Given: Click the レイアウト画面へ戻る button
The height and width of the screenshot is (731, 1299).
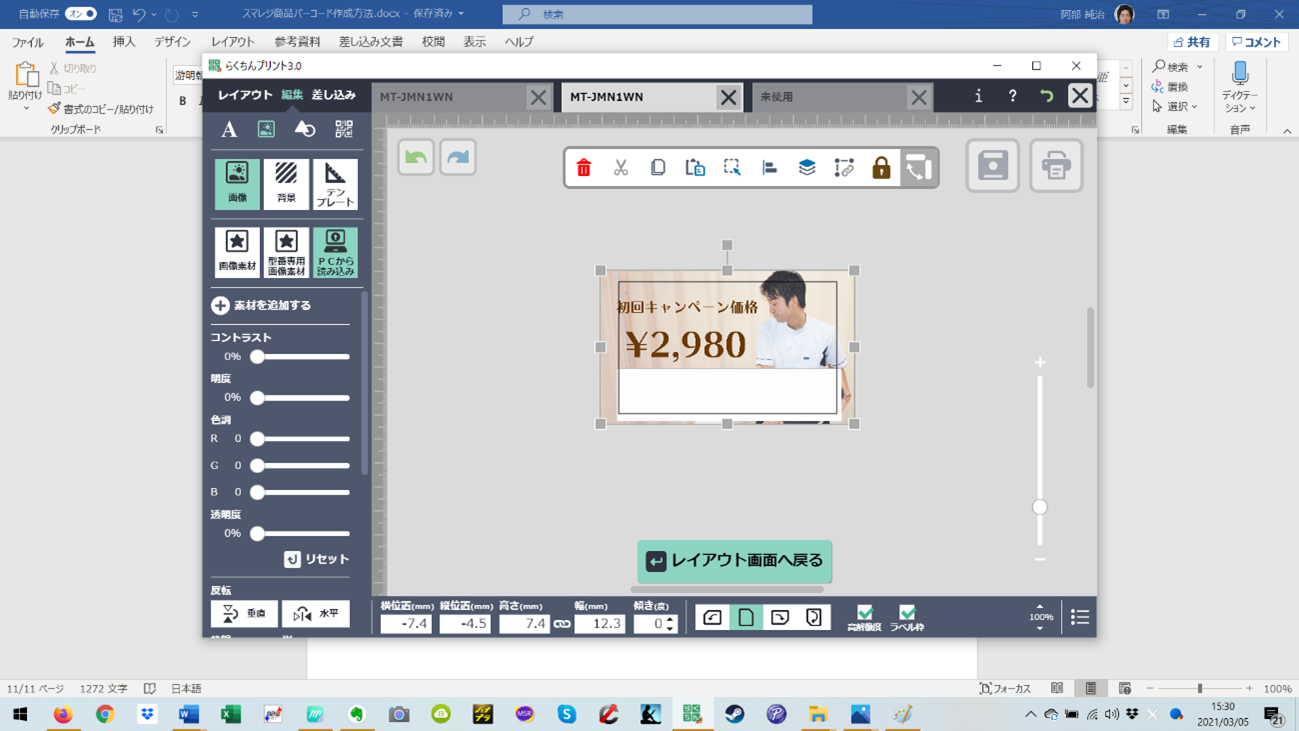Looking at the screenshot, I should pos(735,561).
